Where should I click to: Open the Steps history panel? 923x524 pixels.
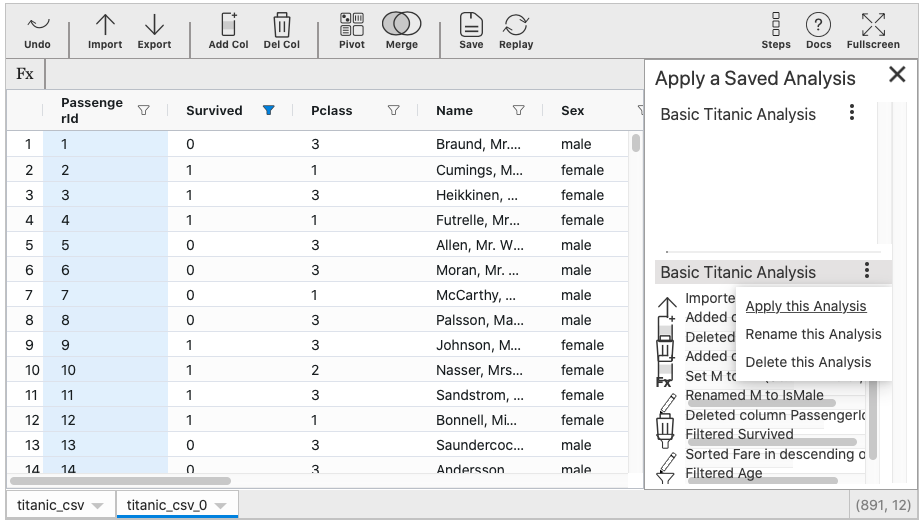(x=776, y=30)
